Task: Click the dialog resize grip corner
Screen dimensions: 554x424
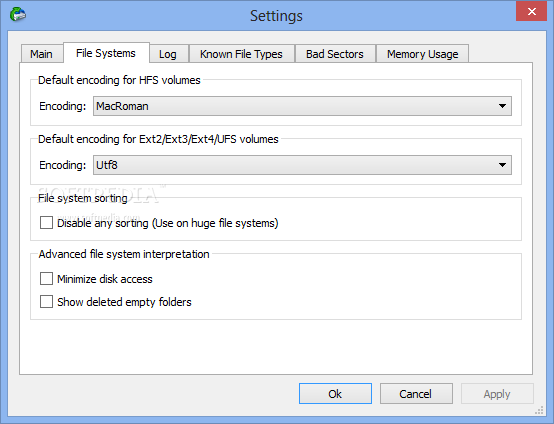Action: click(540, 410)
